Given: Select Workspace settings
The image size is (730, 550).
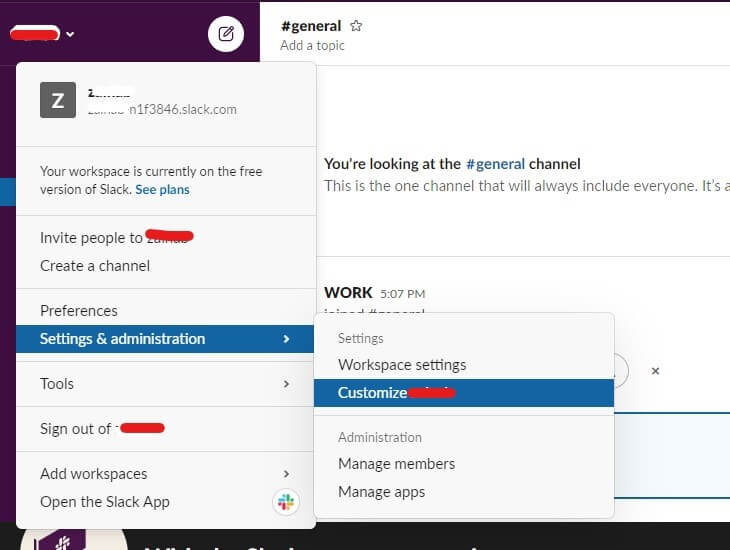Looking at the screenshot, I should (x=402, y=365).
